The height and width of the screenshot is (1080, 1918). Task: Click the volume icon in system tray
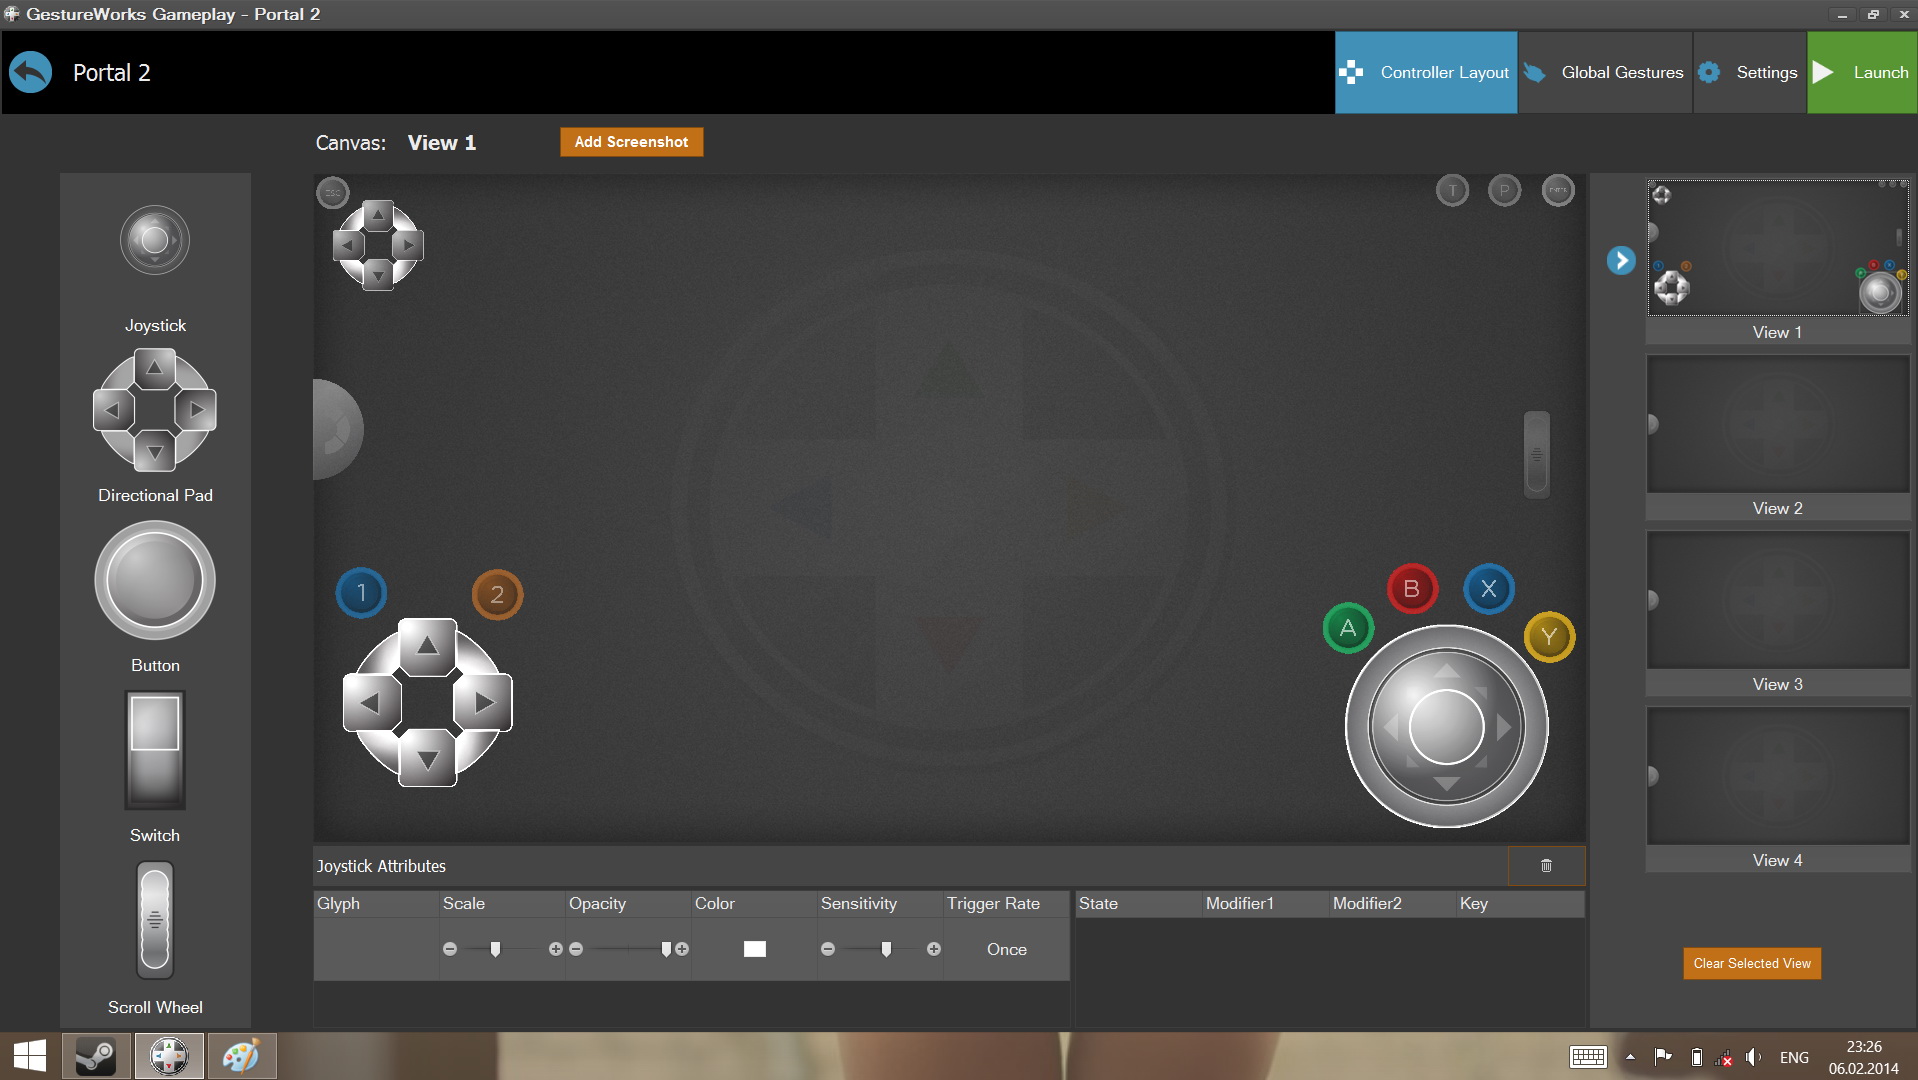pyautogui.click(x=1753, y=1057)
